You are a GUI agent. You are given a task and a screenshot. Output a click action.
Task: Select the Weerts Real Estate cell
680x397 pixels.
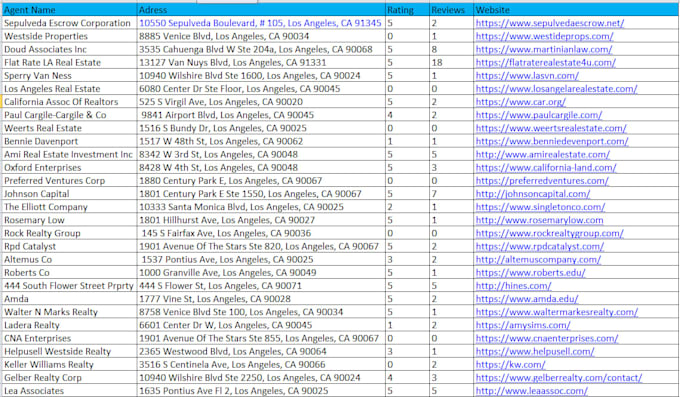69,128
